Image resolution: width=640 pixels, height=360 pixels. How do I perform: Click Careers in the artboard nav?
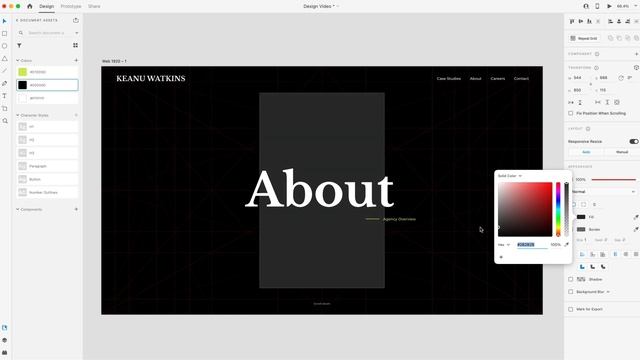tap(498, 78)
